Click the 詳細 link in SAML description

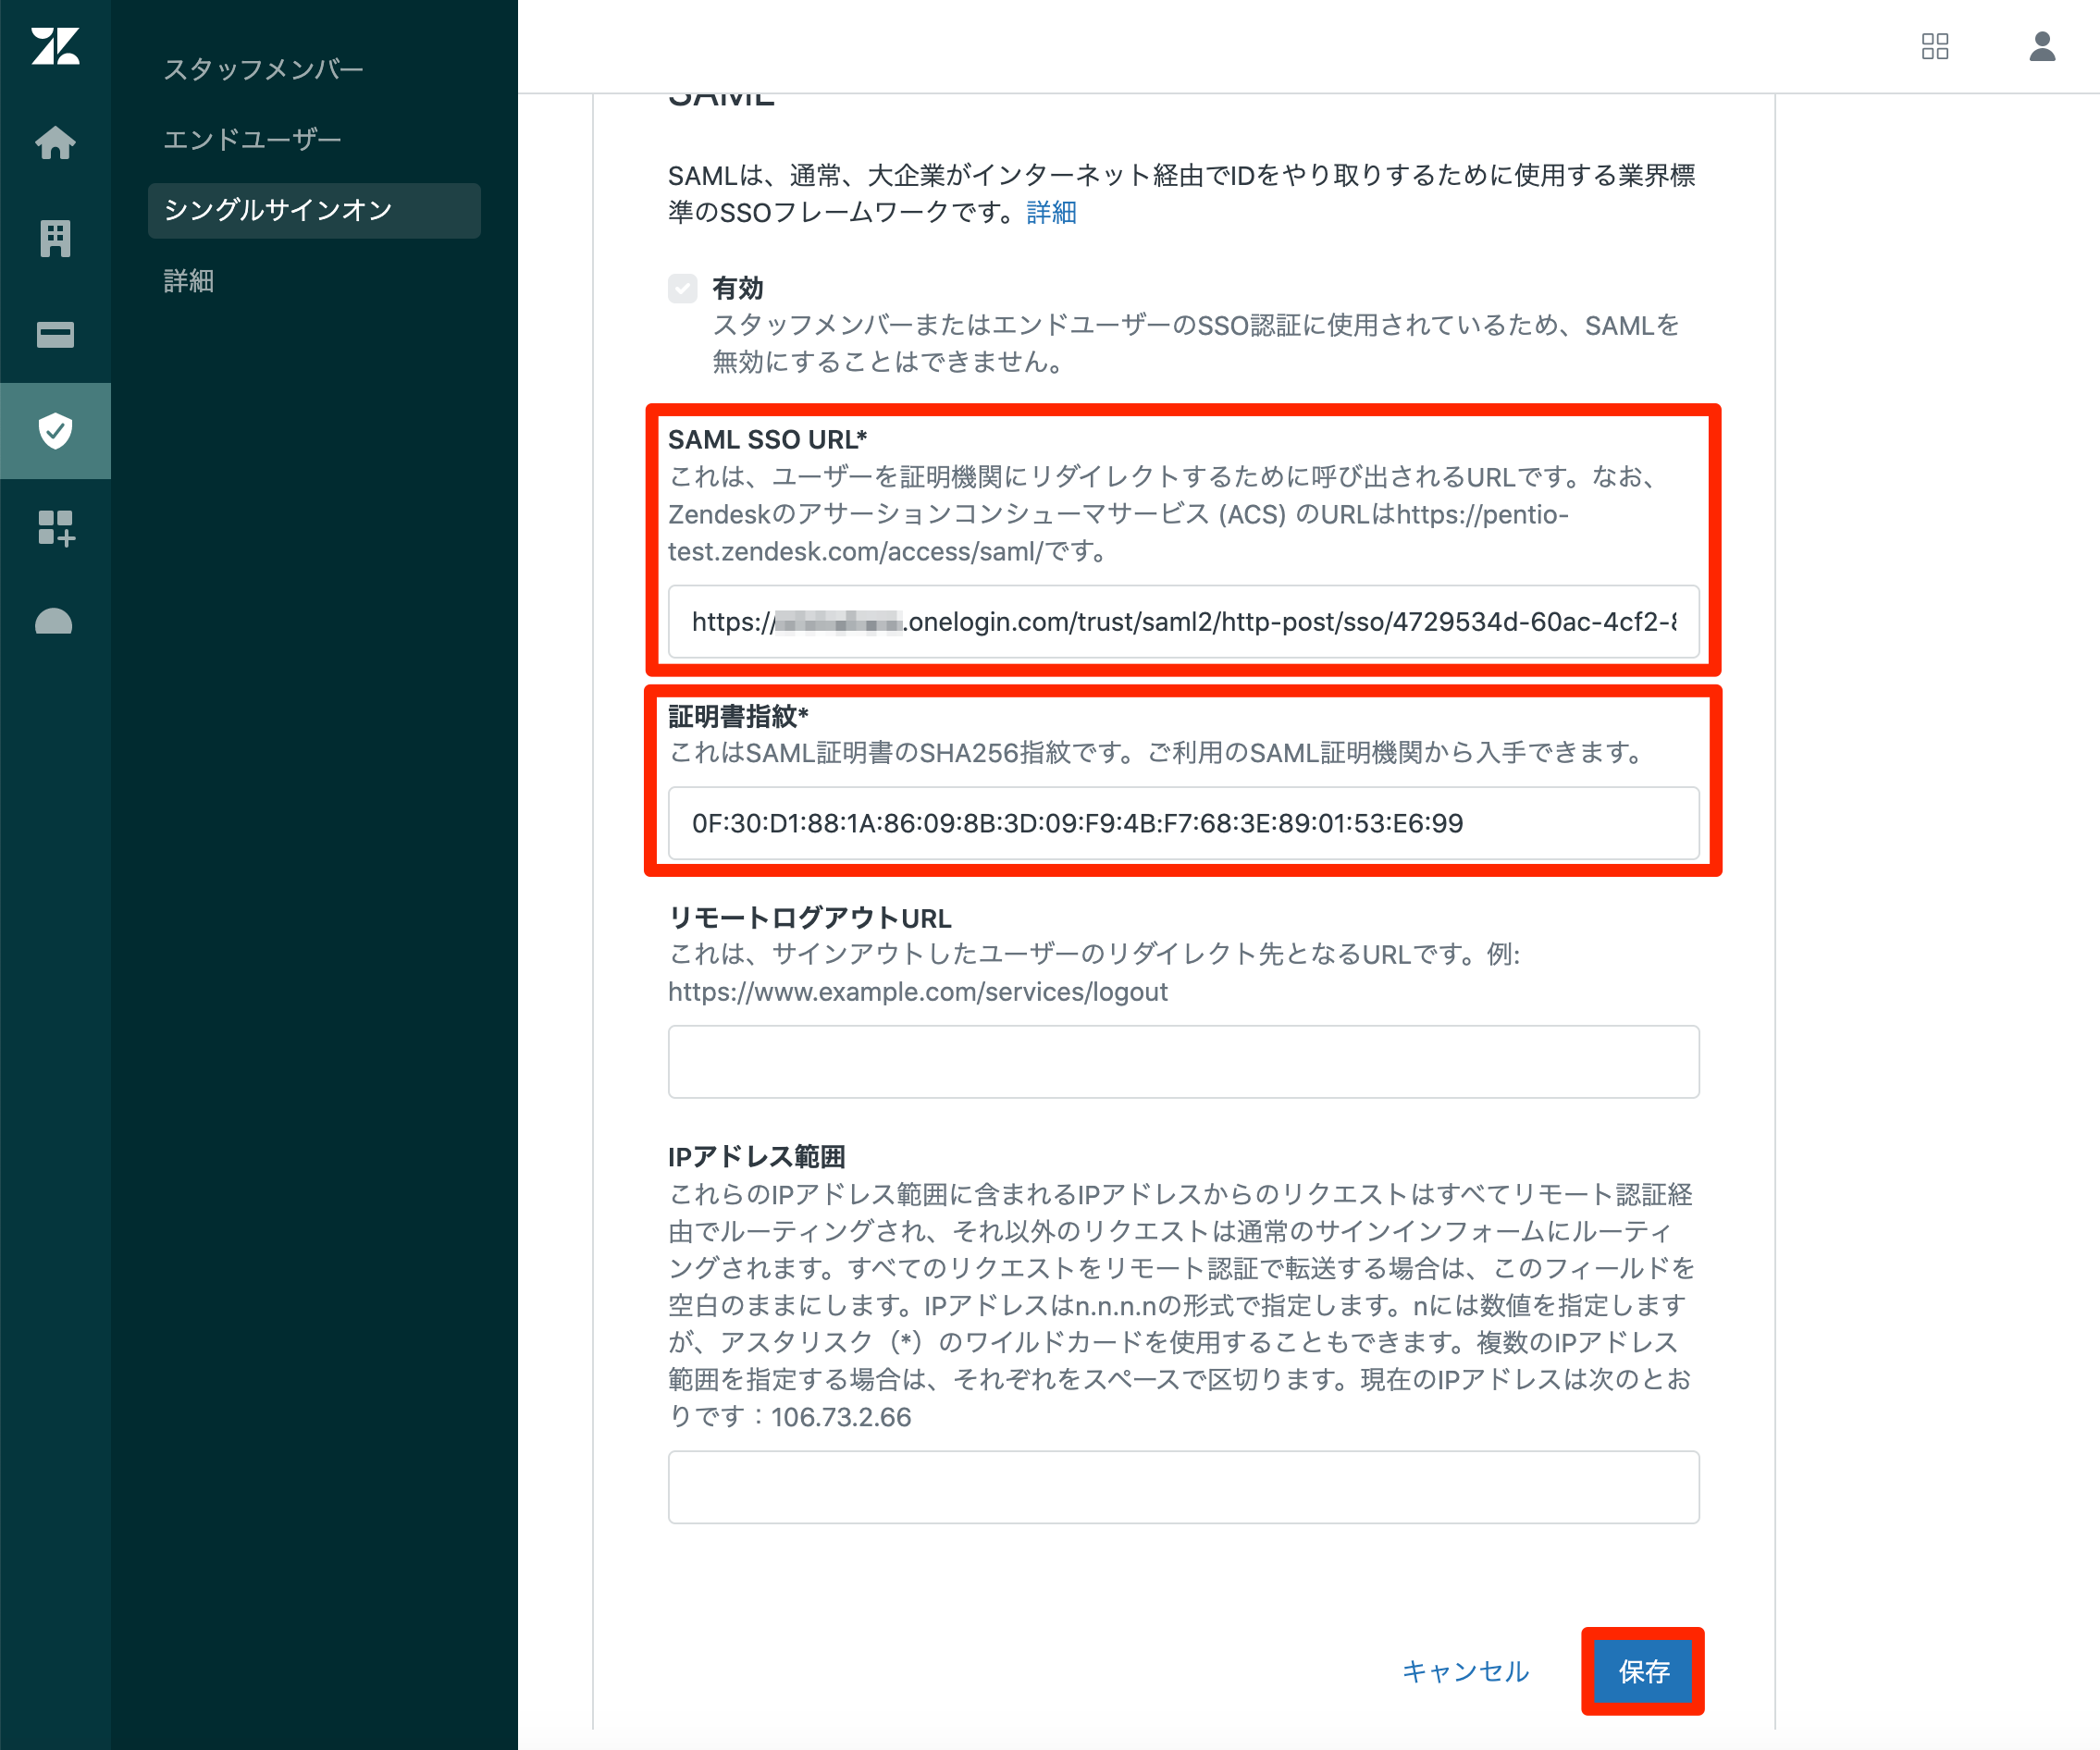click(x=1051, y=212)
